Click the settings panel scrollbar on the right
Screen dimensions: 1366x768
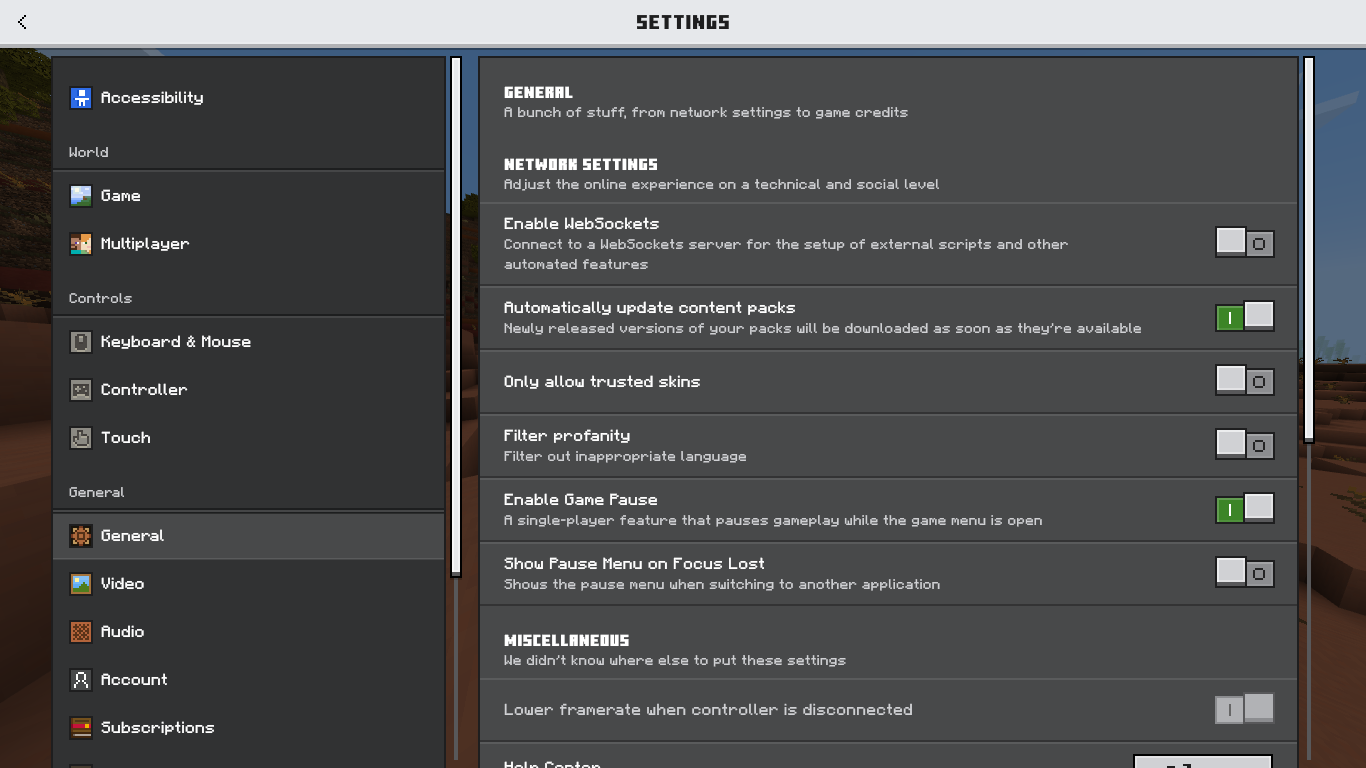[x=1308, y=250]
